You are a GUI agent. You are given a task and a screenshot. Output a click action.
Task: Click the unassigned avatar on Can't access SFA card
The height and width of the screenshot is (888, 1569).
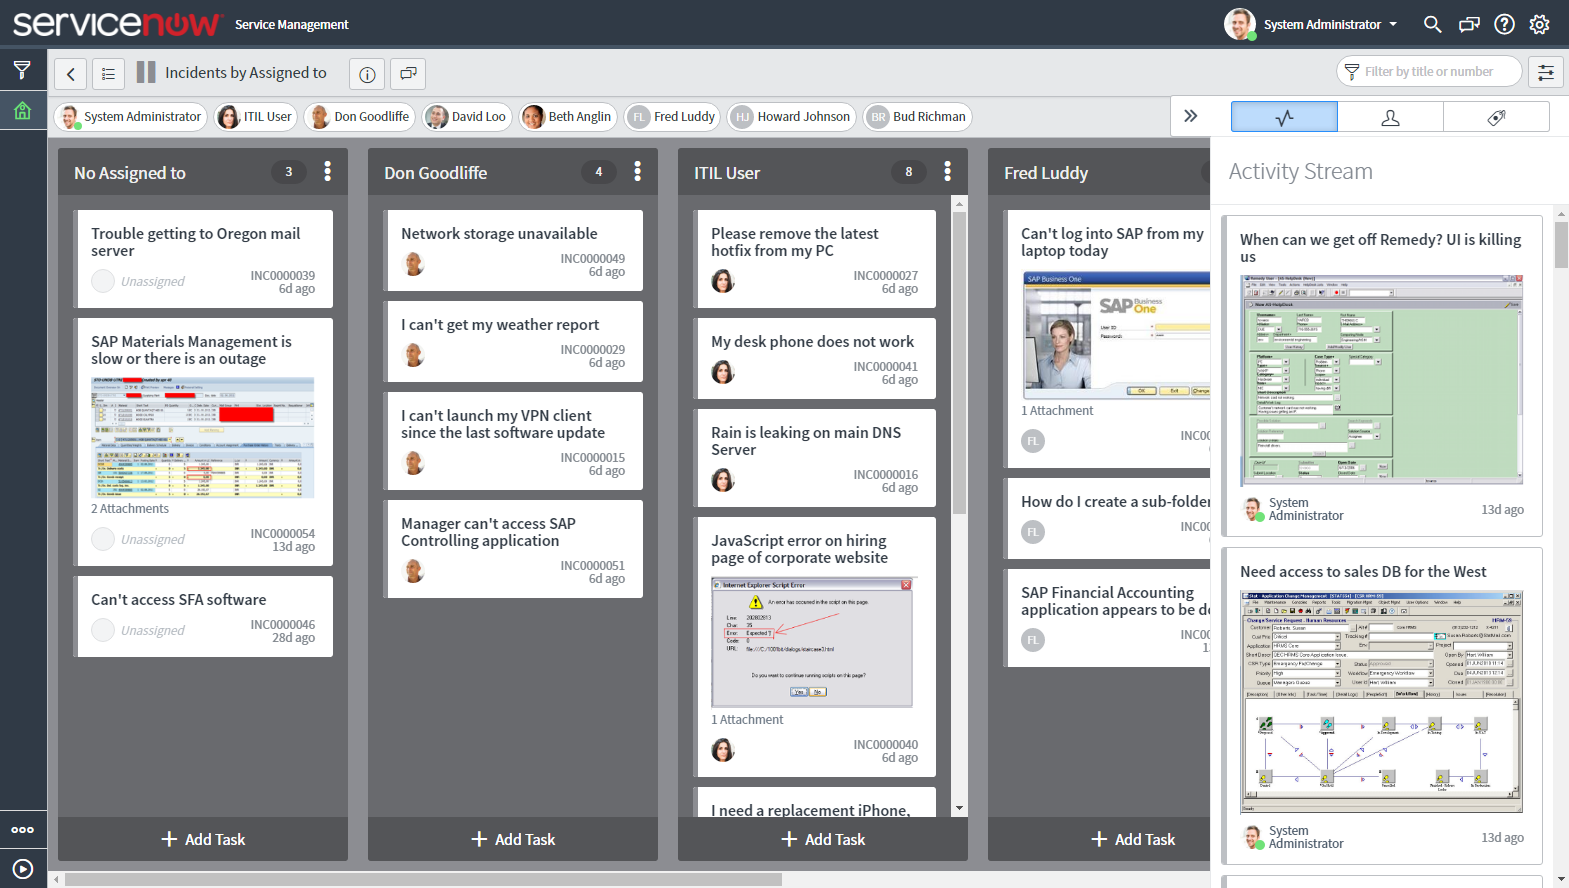click(103, 630)
